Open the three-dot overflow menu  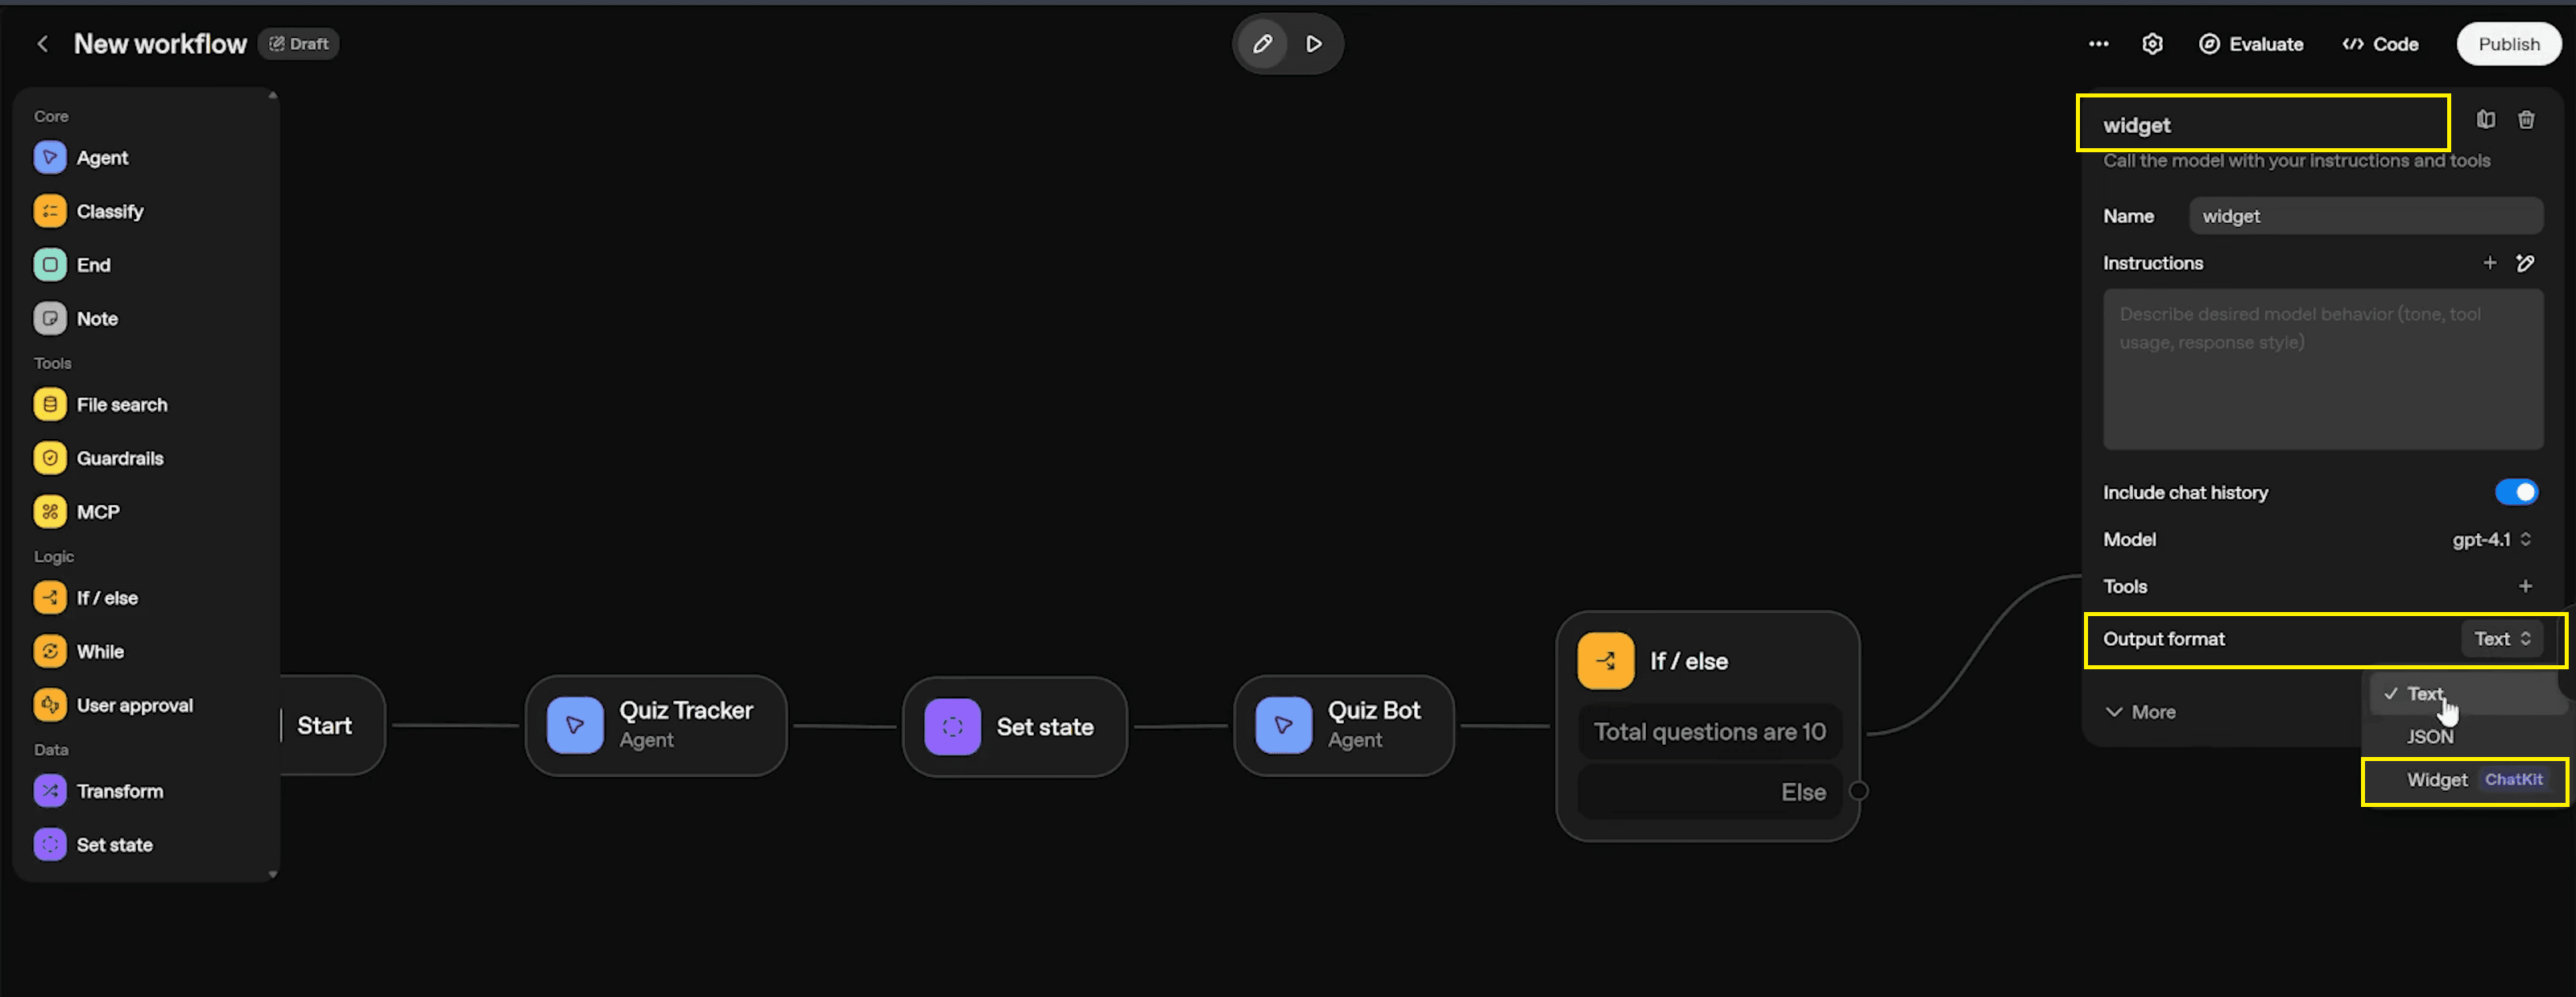click(2098, 44)
